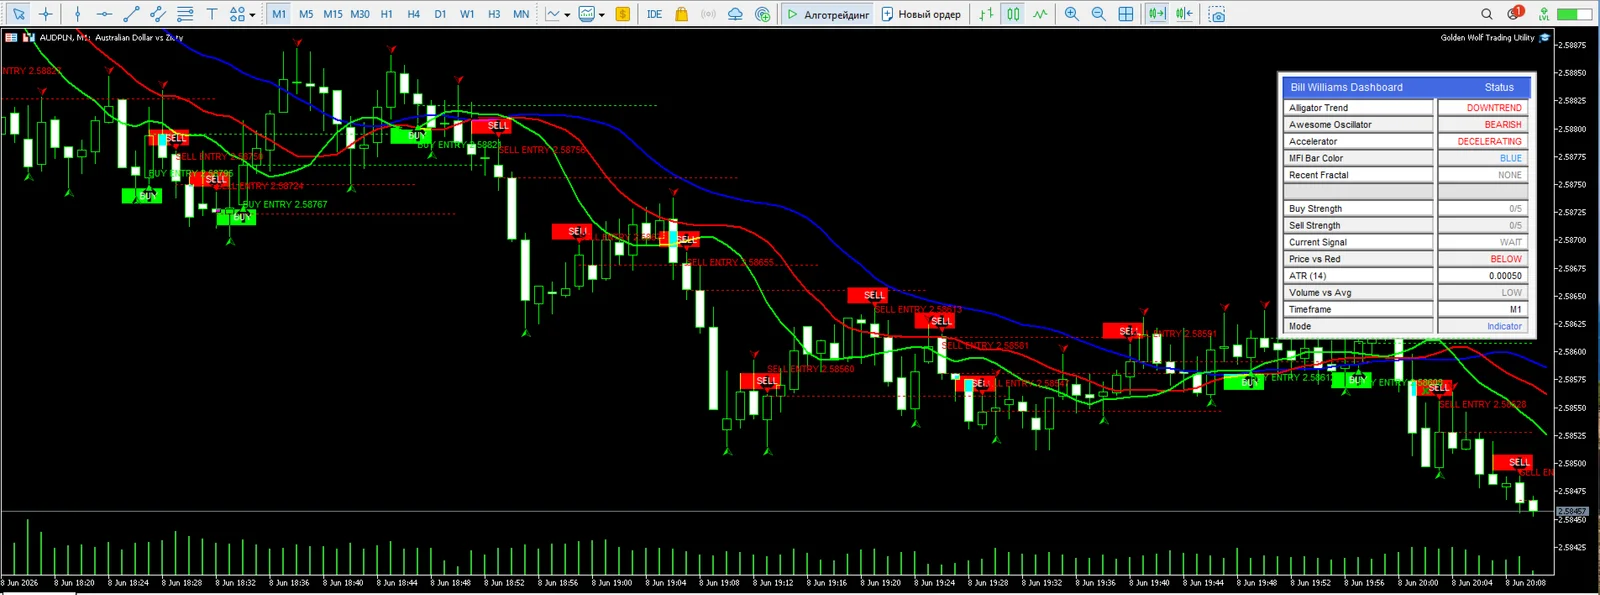Zoom out the chart
This screenshot has height=595, width=1600.
(1099, 14)
